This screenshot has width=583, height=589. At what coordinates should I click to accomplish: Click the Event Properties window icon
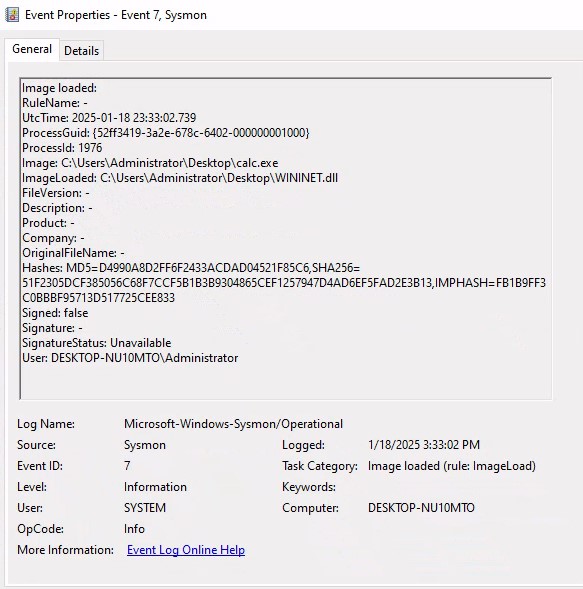[12, 15]
